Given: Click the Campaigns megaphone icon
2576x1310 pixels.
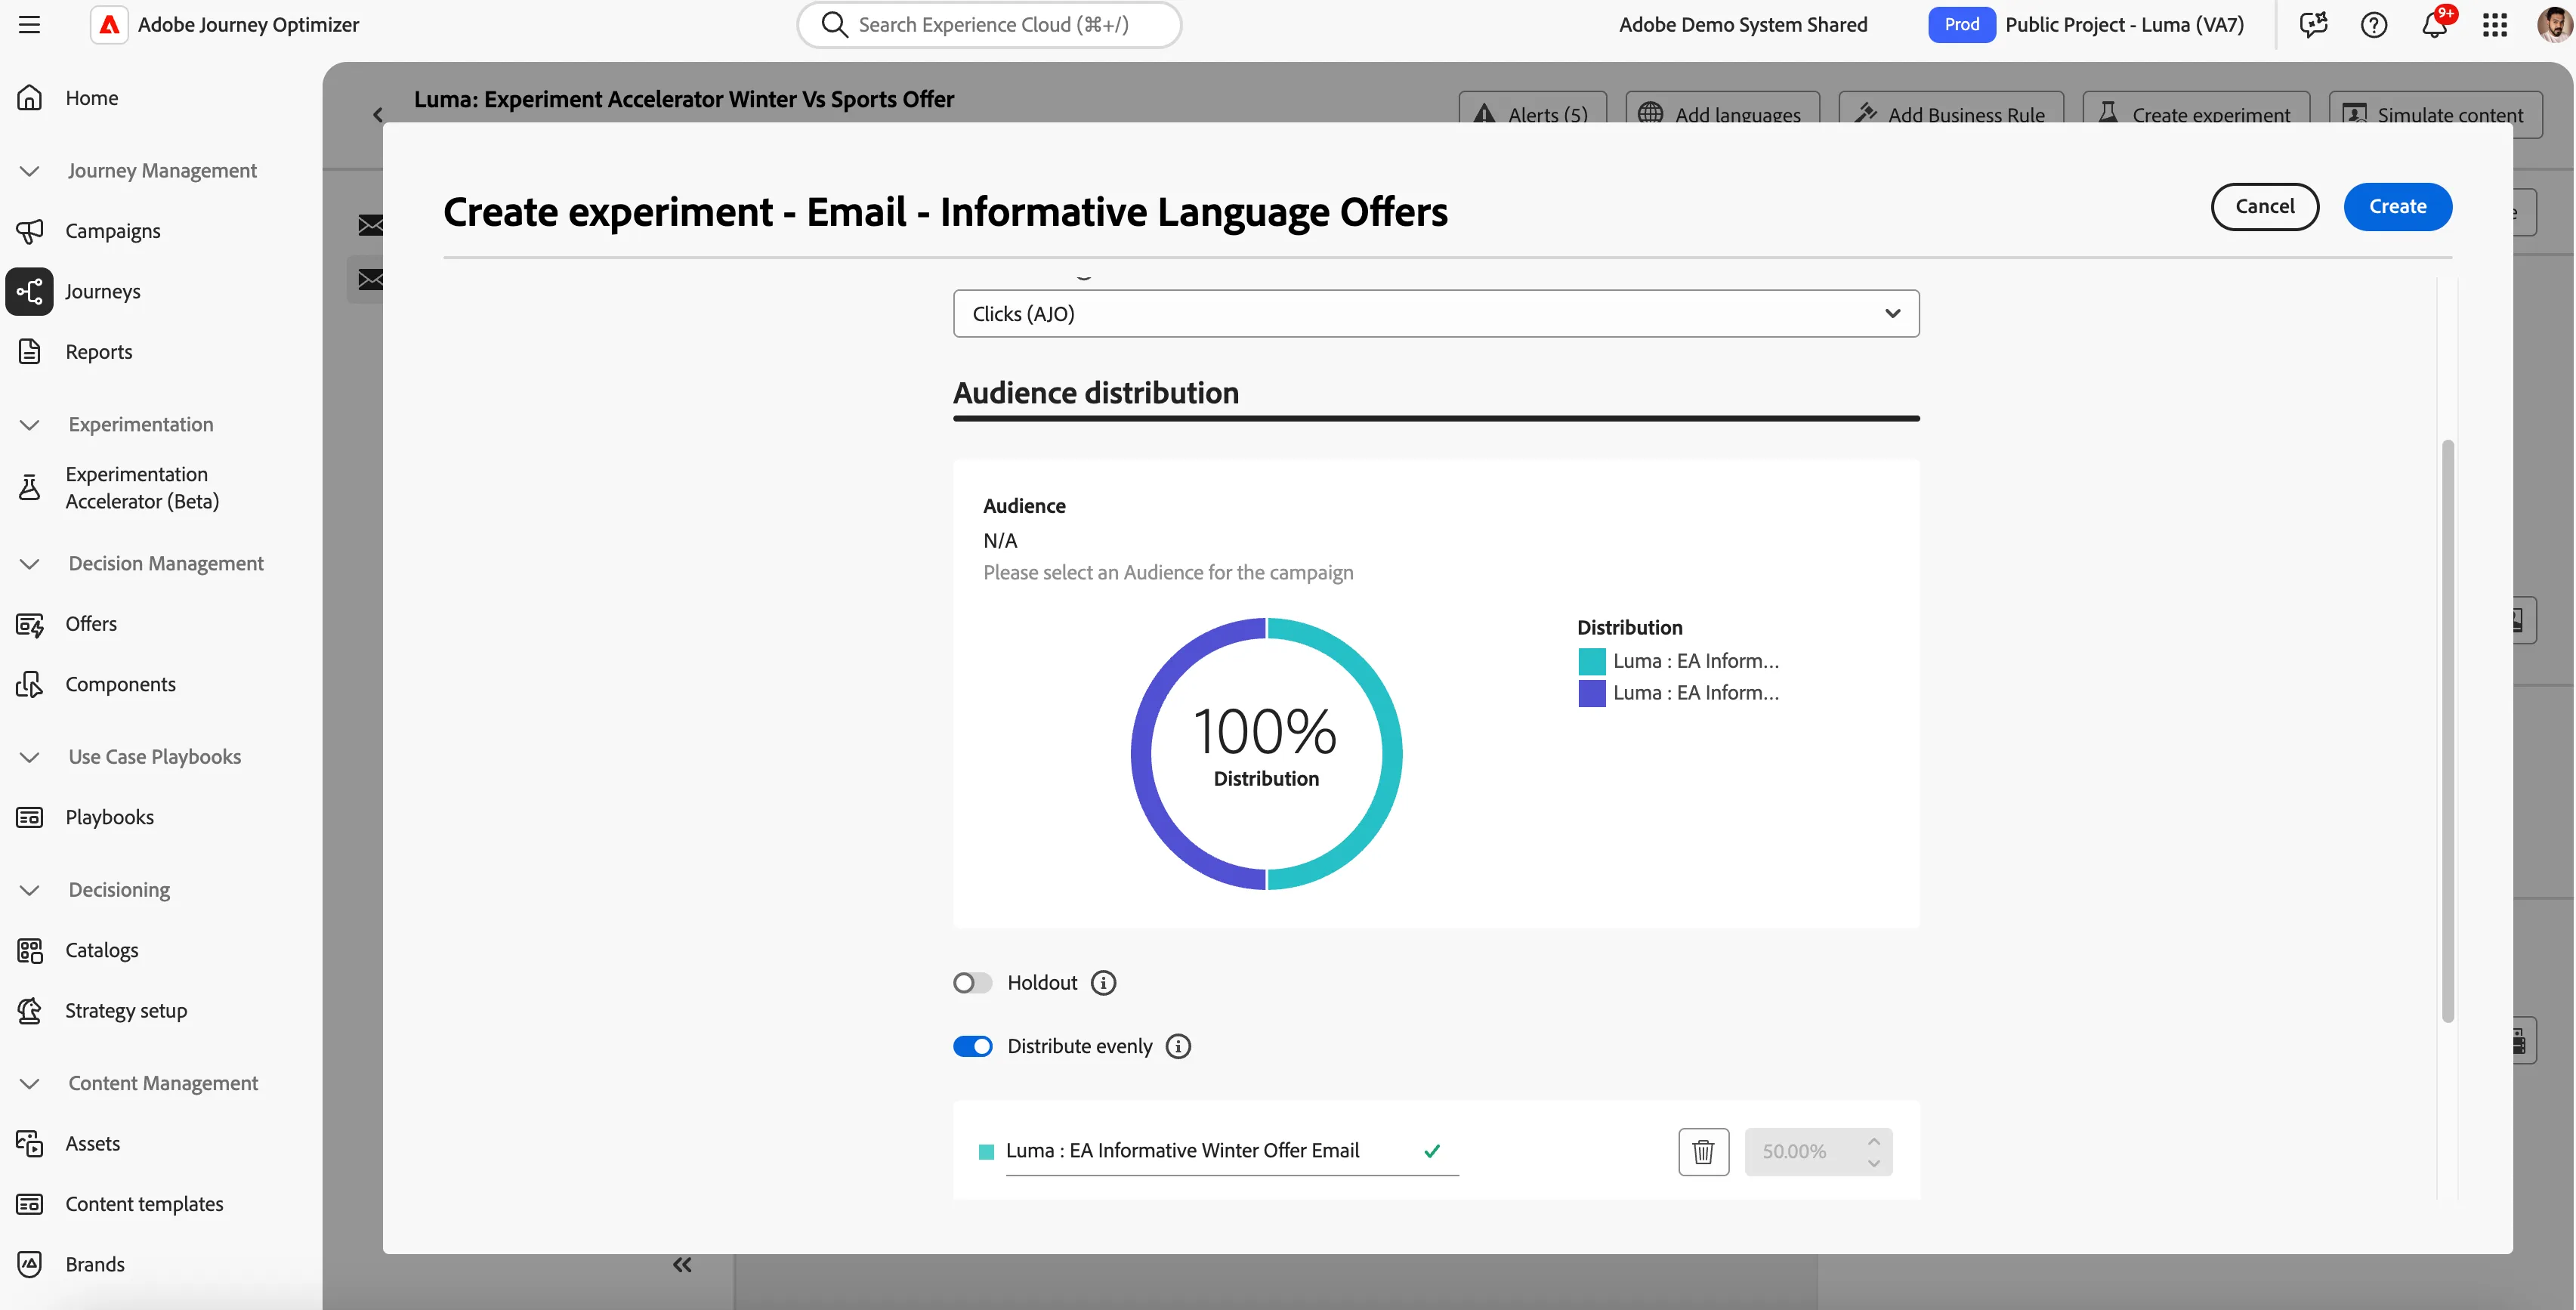Looking at the screenshot, I should (x=30, y=231).
